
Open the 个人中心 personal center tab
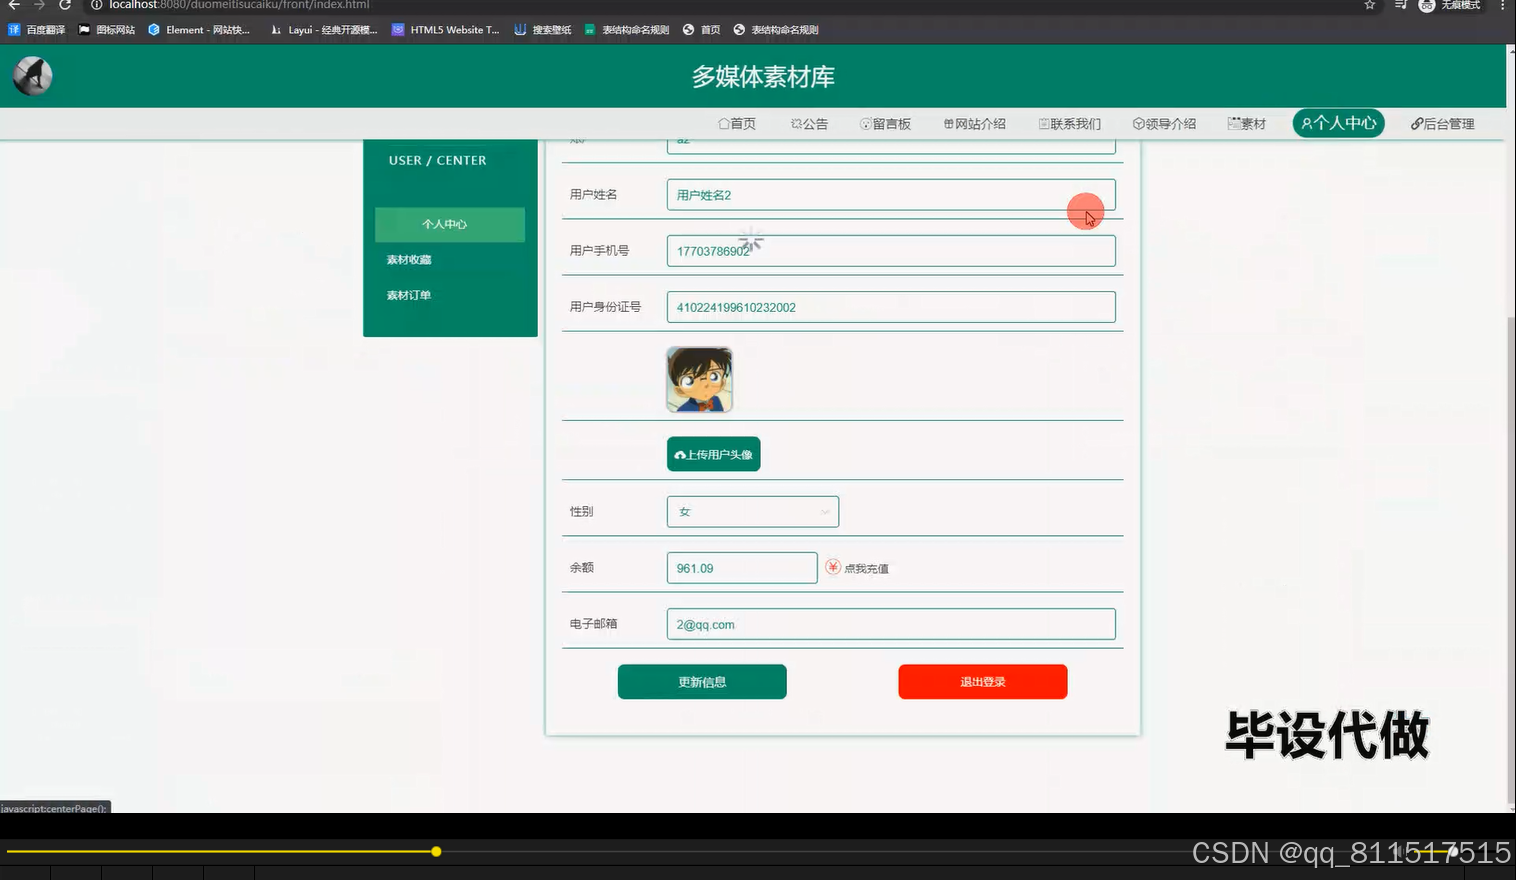point(1337,123)
